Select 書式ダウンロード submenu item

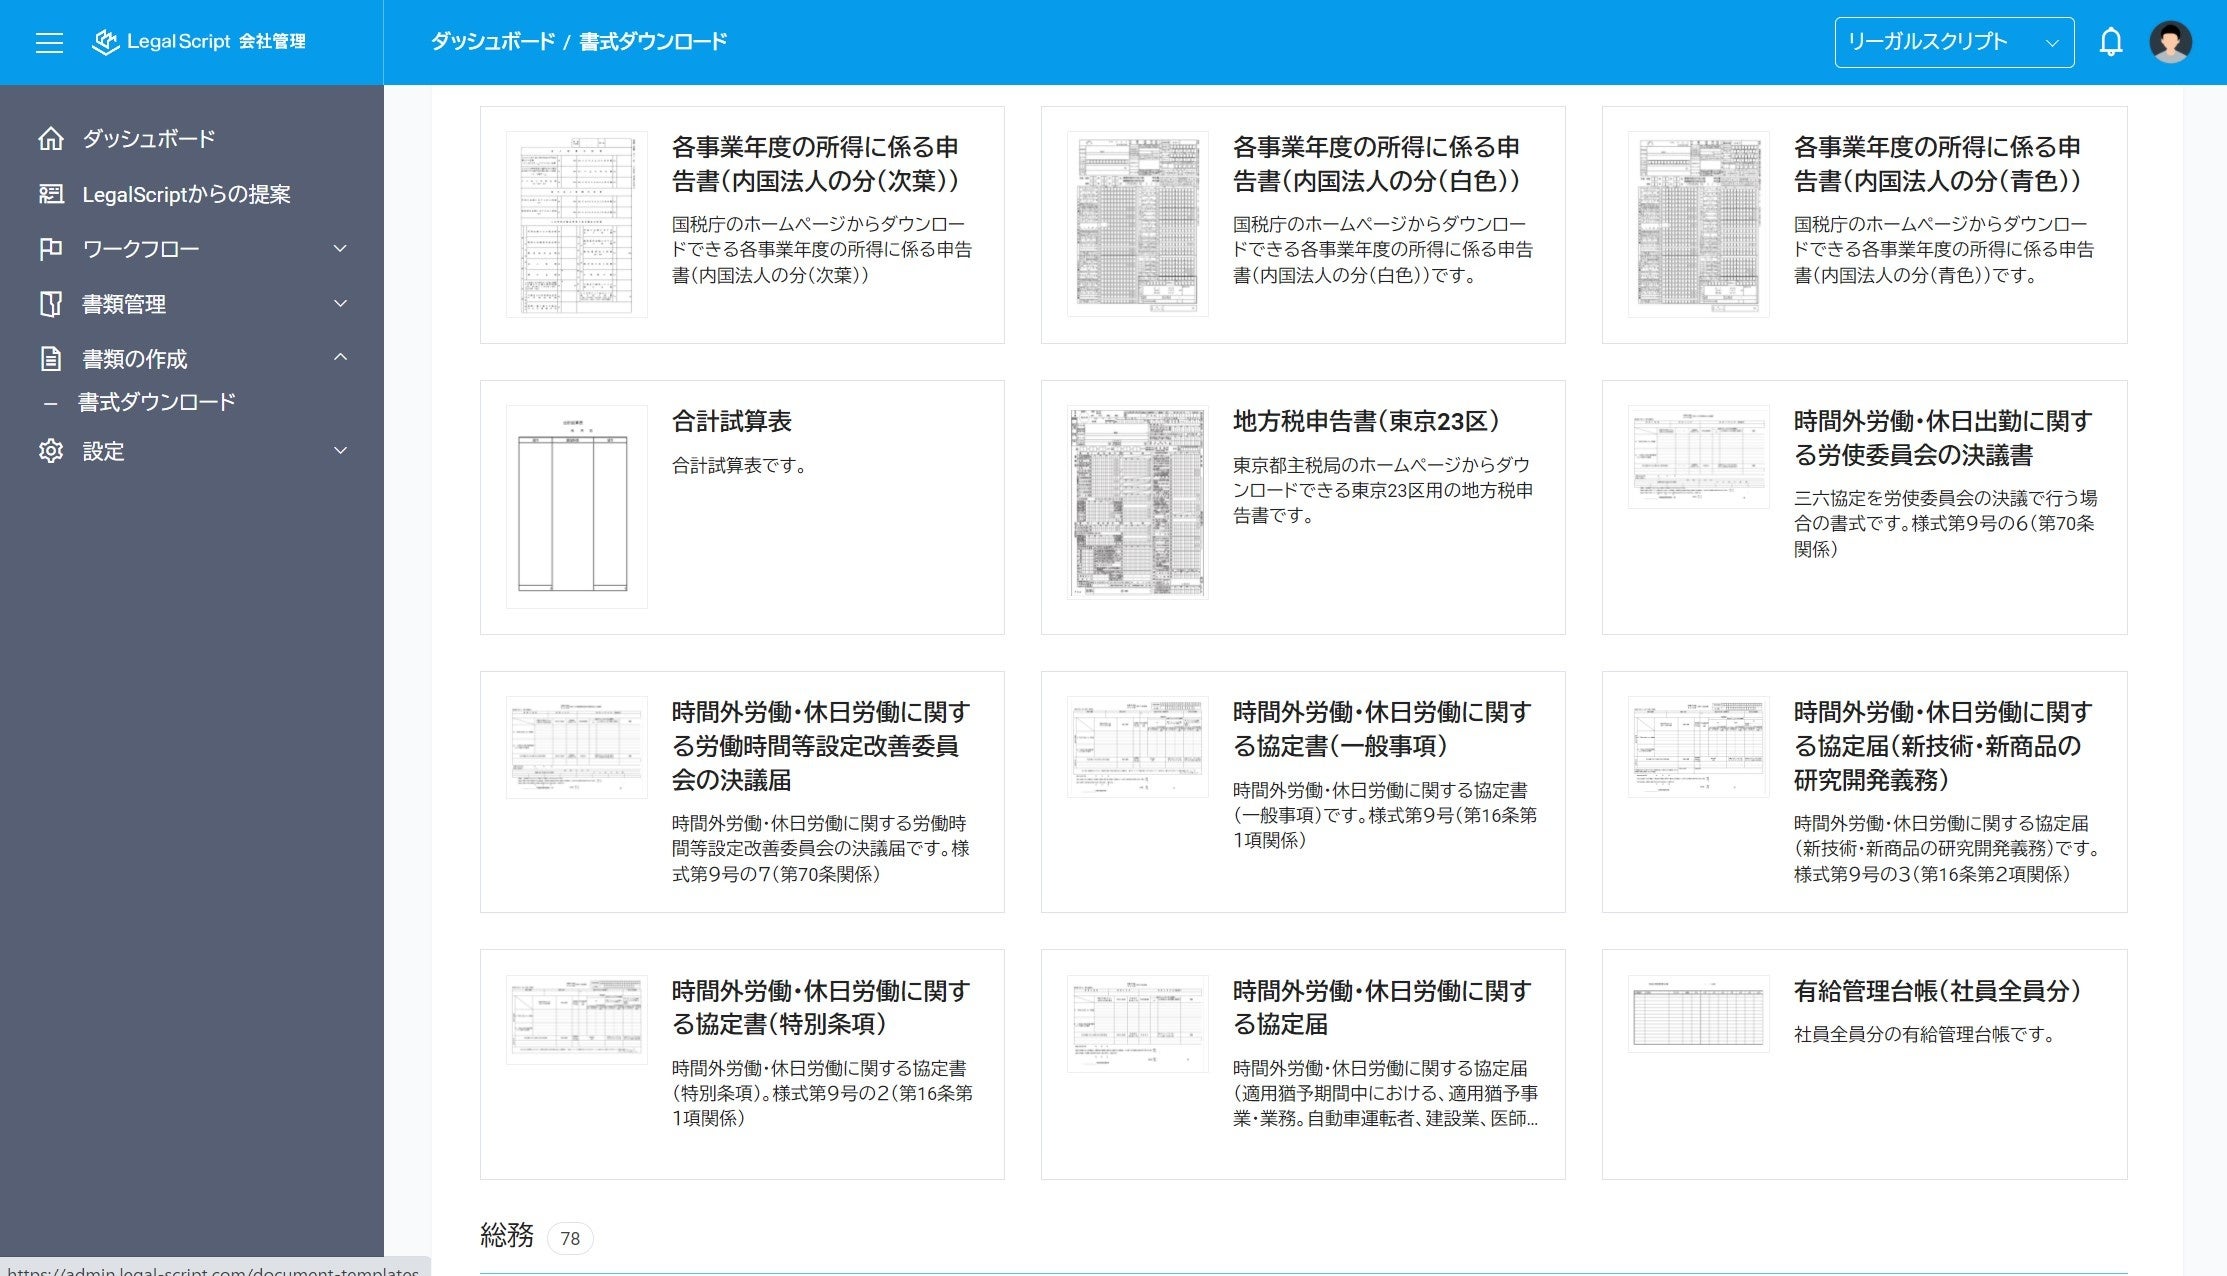[x=157, y=402]
